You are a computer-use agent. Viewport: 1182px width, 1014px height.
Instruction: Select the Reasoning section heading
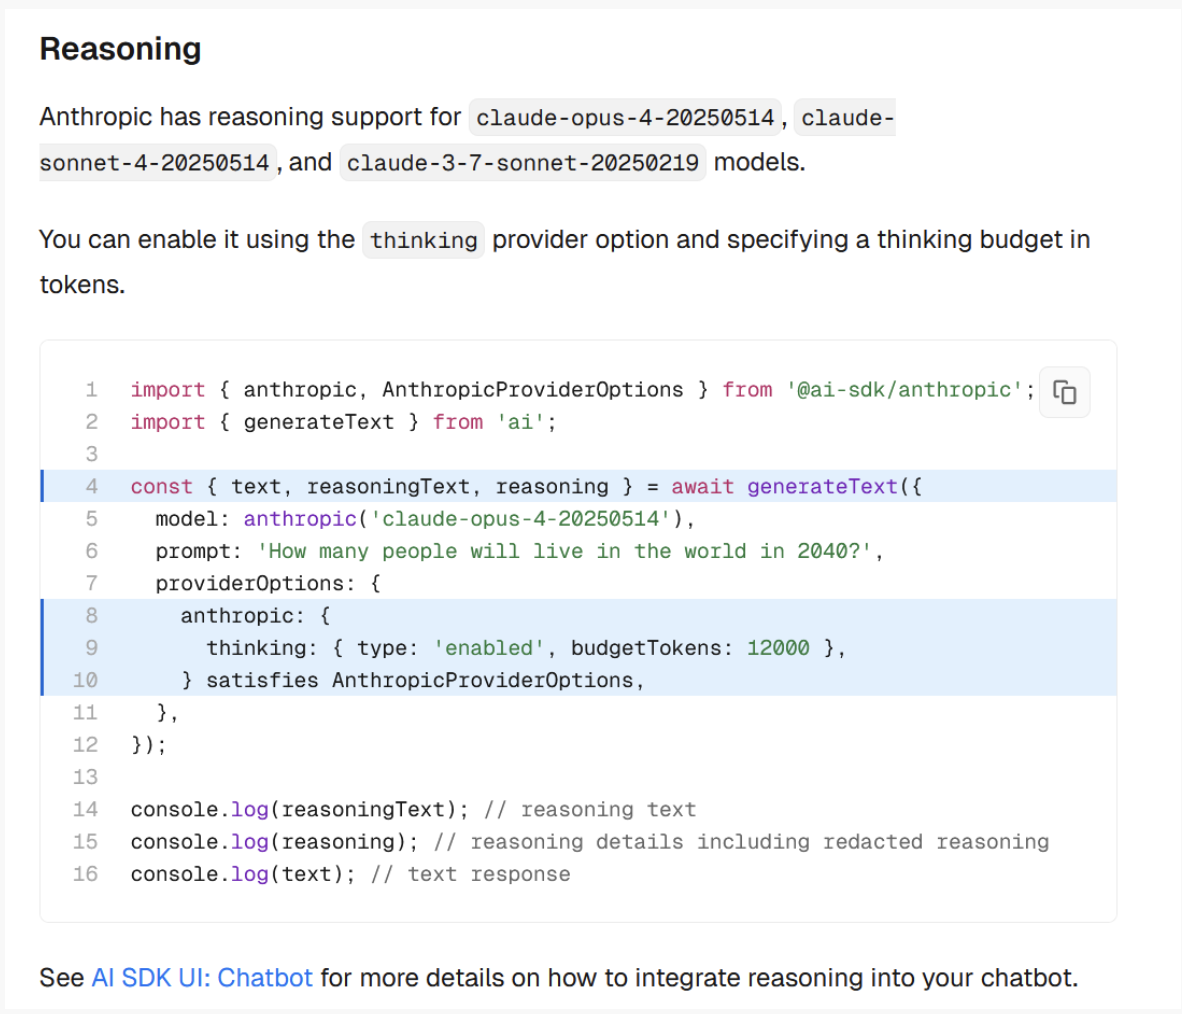[x=119, y=48]
